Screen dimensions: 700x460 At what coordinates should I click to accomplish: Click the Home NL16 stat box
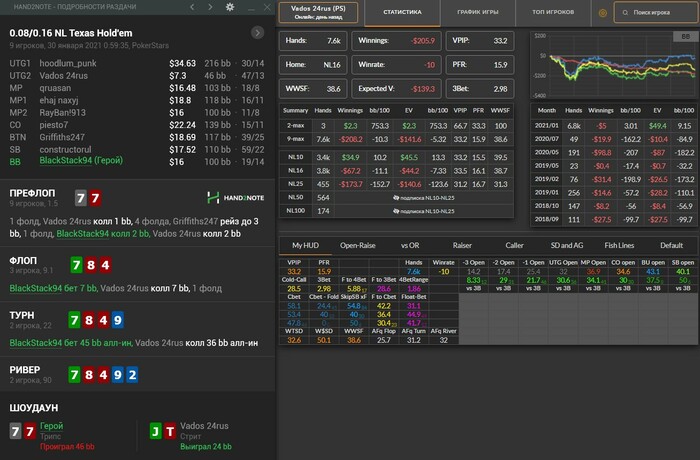(x=313, y=65)
